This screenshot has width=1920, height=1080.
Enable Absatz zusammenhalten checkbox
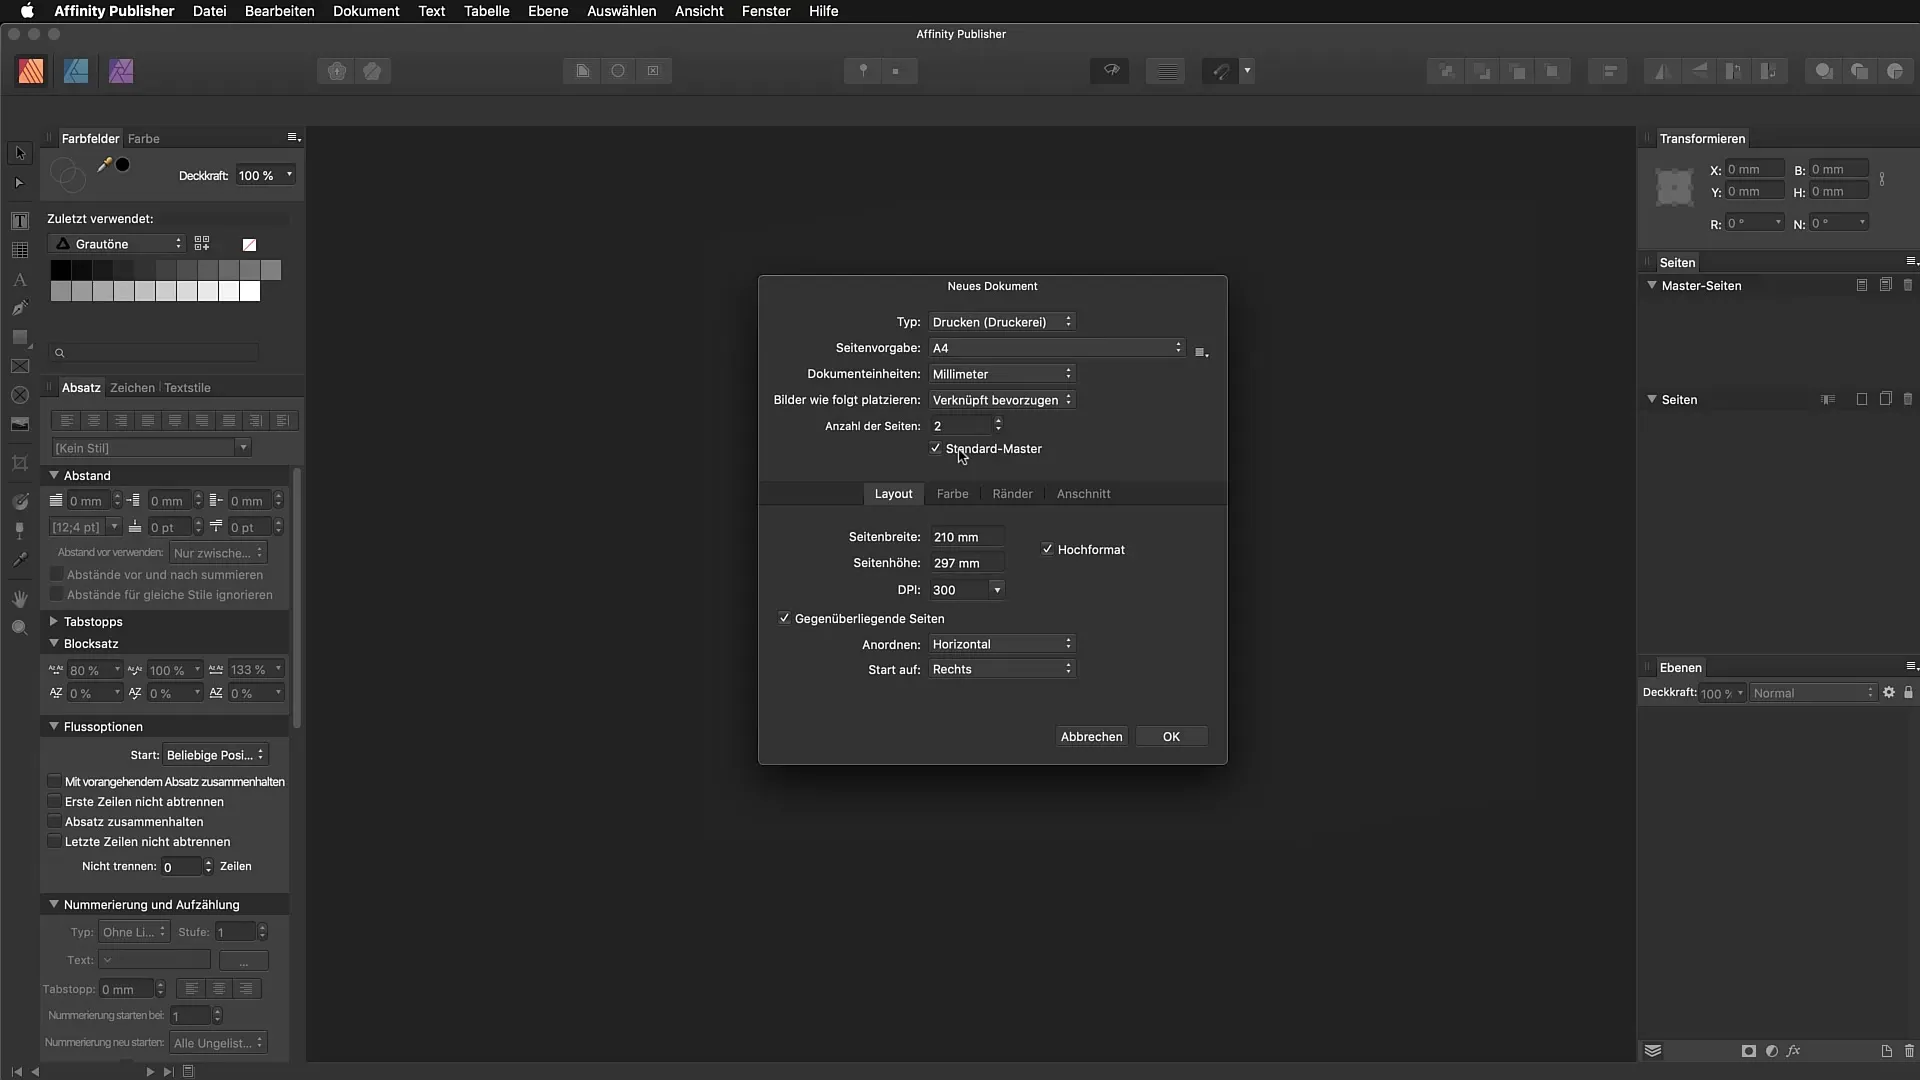(55, 821)
